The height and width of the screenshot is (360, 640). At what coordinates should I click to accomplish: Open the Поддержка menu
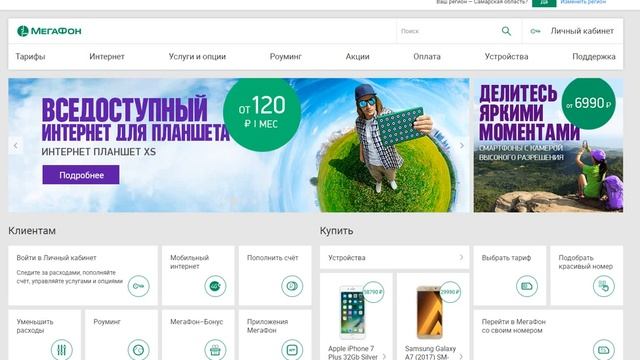594,57
